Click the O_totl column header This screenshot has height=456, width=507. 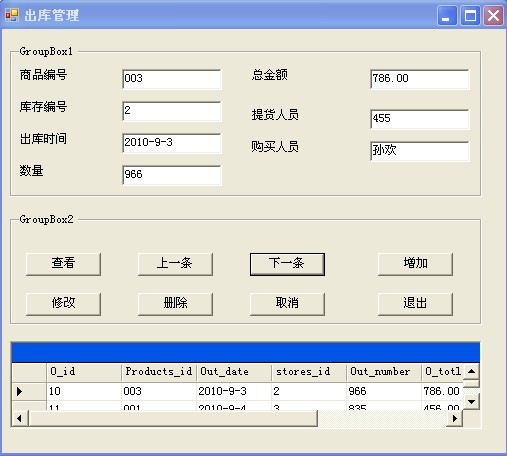pyautogui.click(x=442, y=372)
